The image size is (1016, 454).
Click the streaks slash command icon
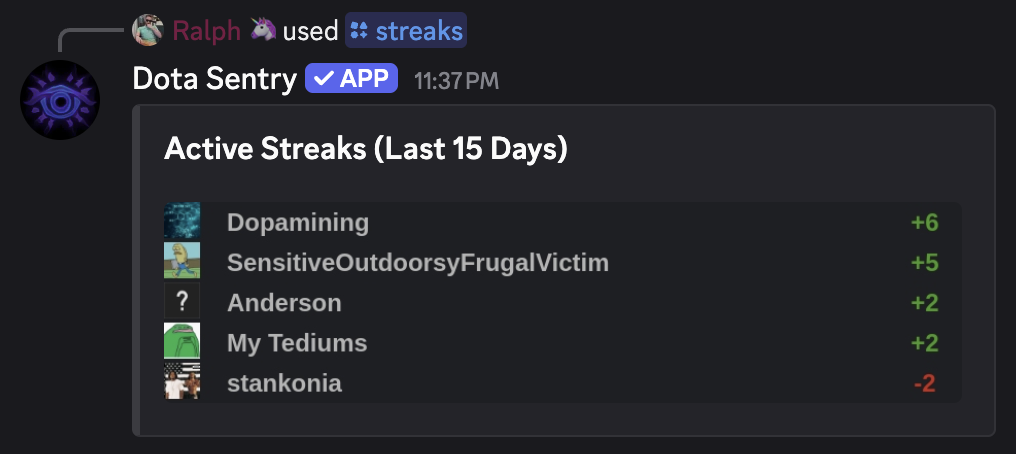coord(359,31)
